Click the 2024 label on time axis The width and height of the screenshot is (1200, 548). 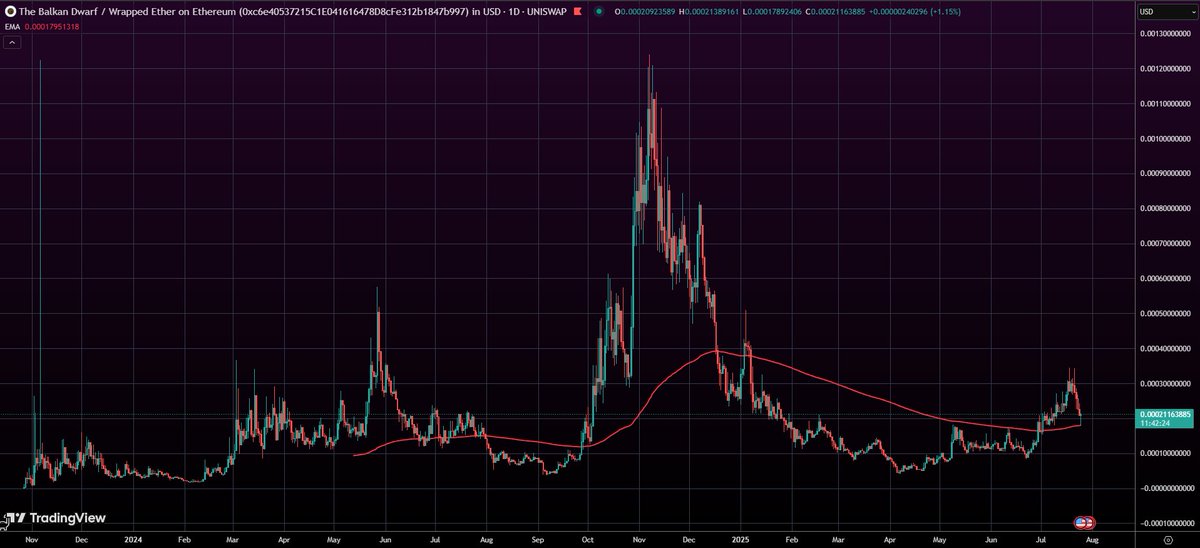[x=131, y=538]
